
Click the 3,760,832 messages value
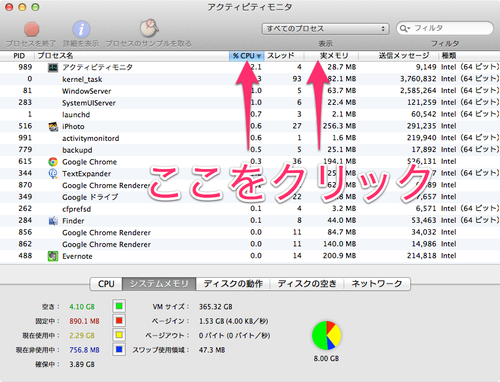coord(418,79)
